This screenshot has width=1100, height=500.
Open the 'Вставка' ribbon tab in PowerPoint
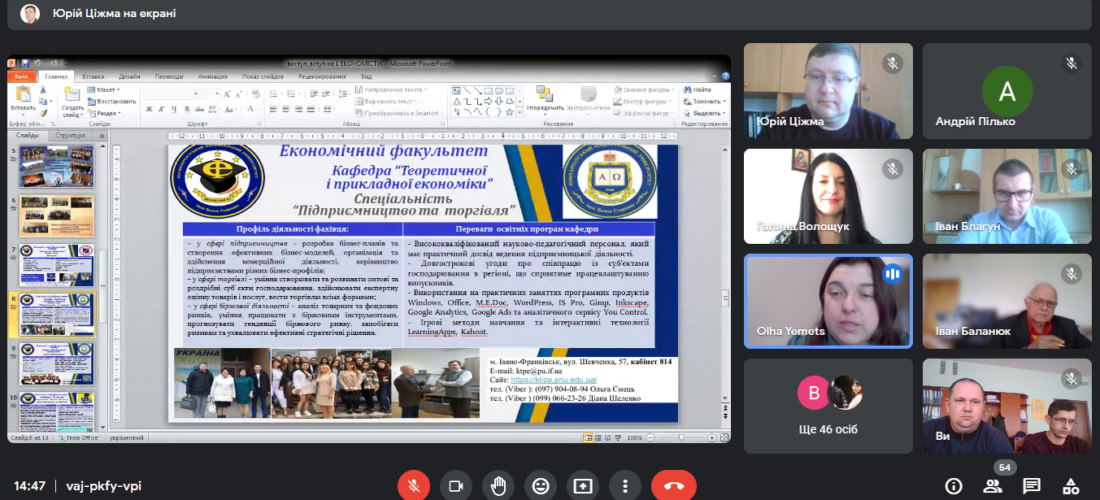tap(93, 76)
